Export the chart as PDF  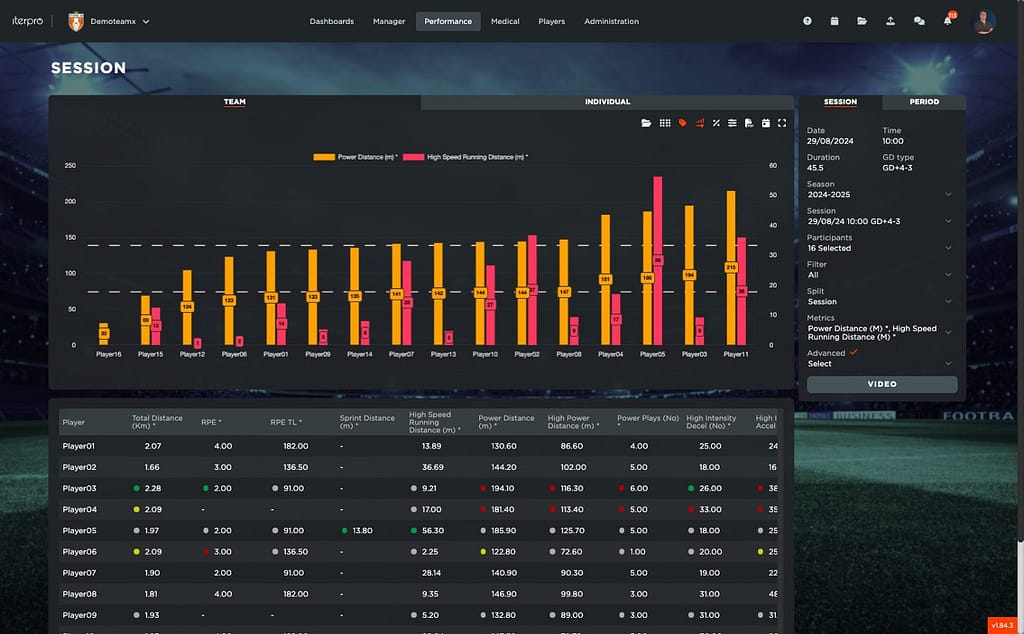coord(748,123)
